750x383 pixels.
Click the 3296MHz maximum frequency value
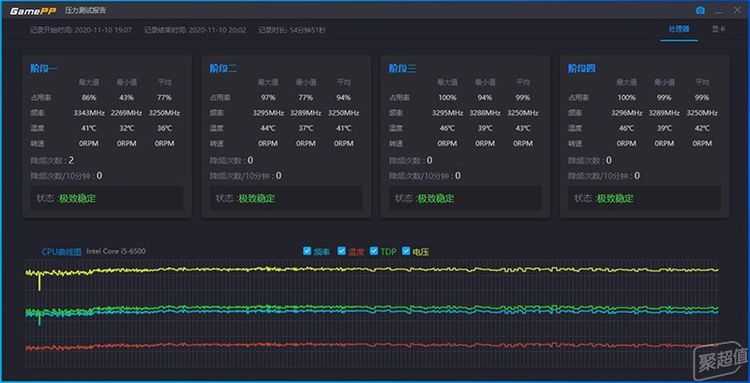[x=627, y=113]
